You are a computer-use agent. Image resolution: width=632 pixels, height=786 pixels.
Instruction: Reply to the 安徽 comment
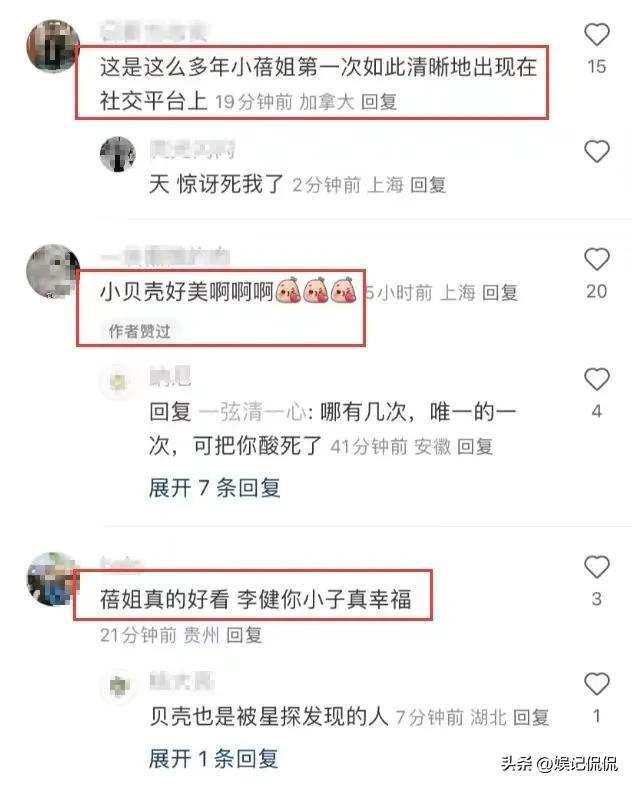tap(475, 446)
